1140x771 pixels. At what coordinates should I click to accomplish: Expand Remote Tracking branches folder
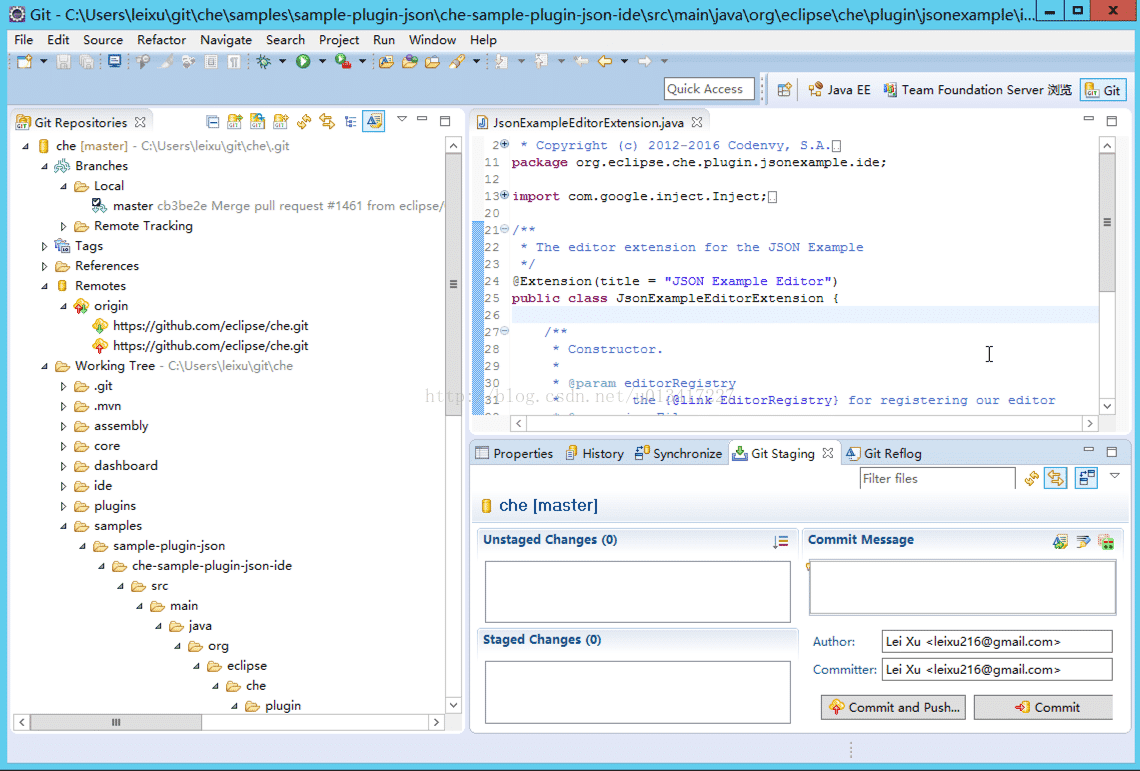point(64,226)
